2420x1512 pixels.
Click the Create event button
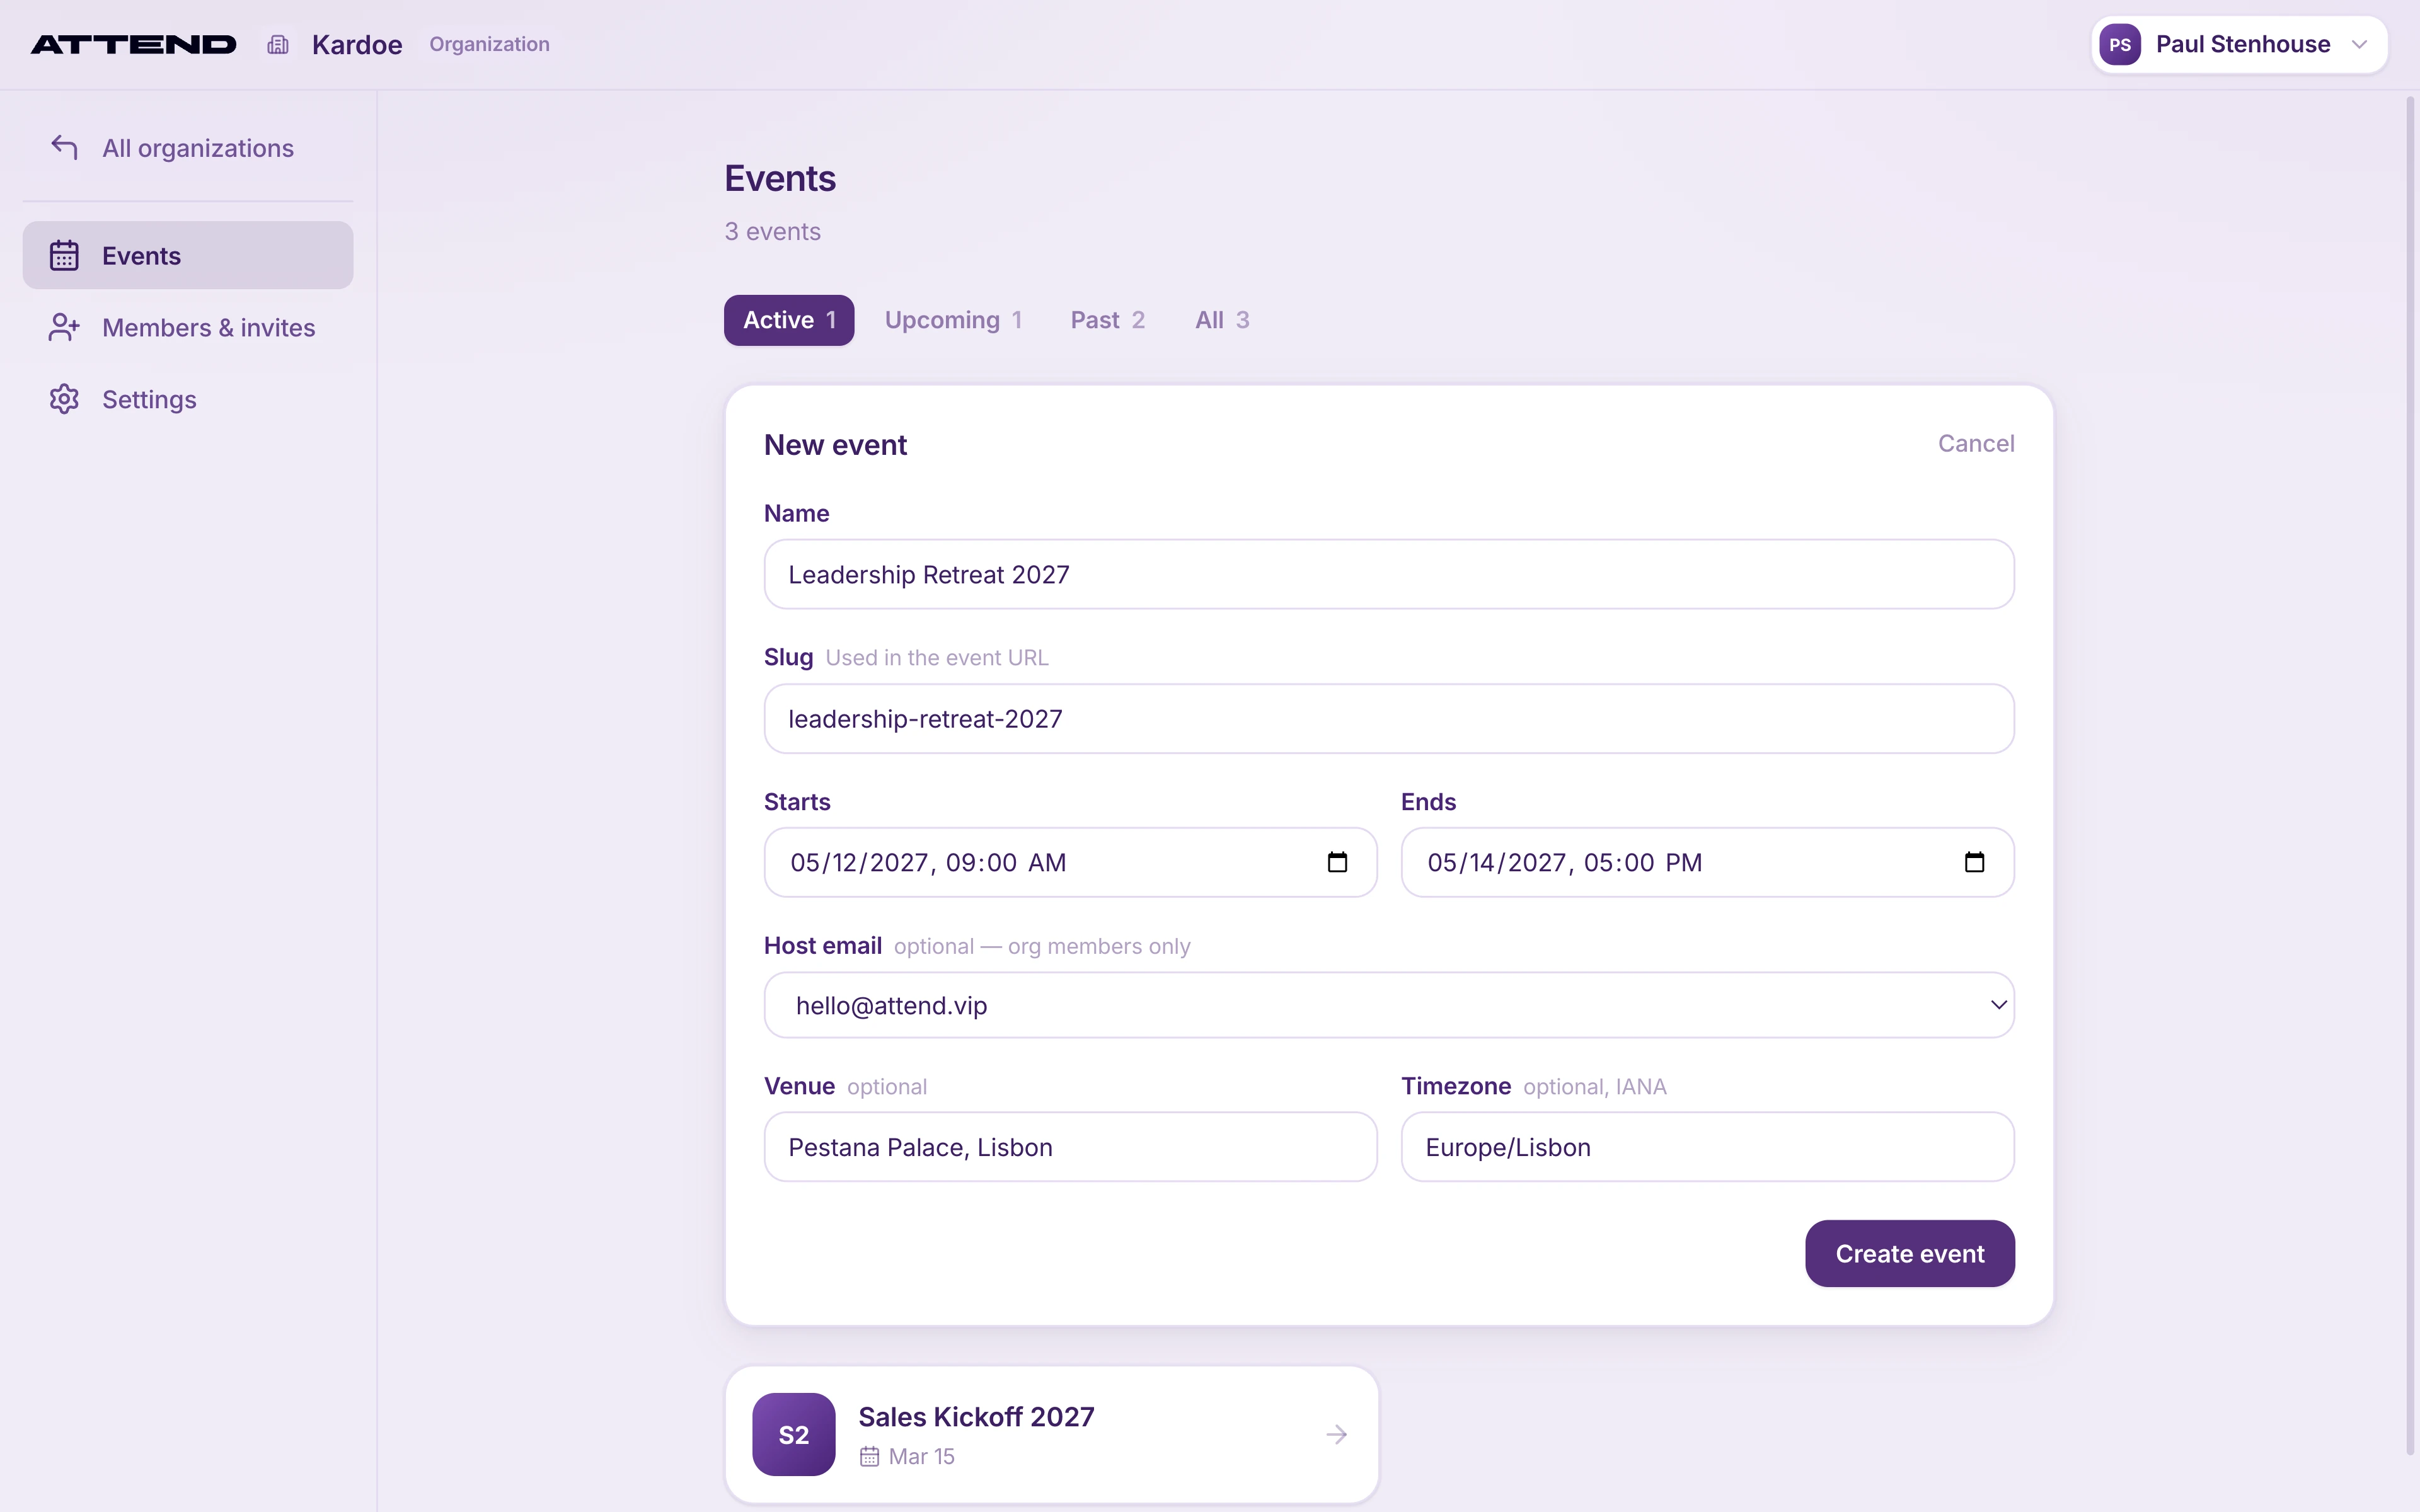1909,1253
